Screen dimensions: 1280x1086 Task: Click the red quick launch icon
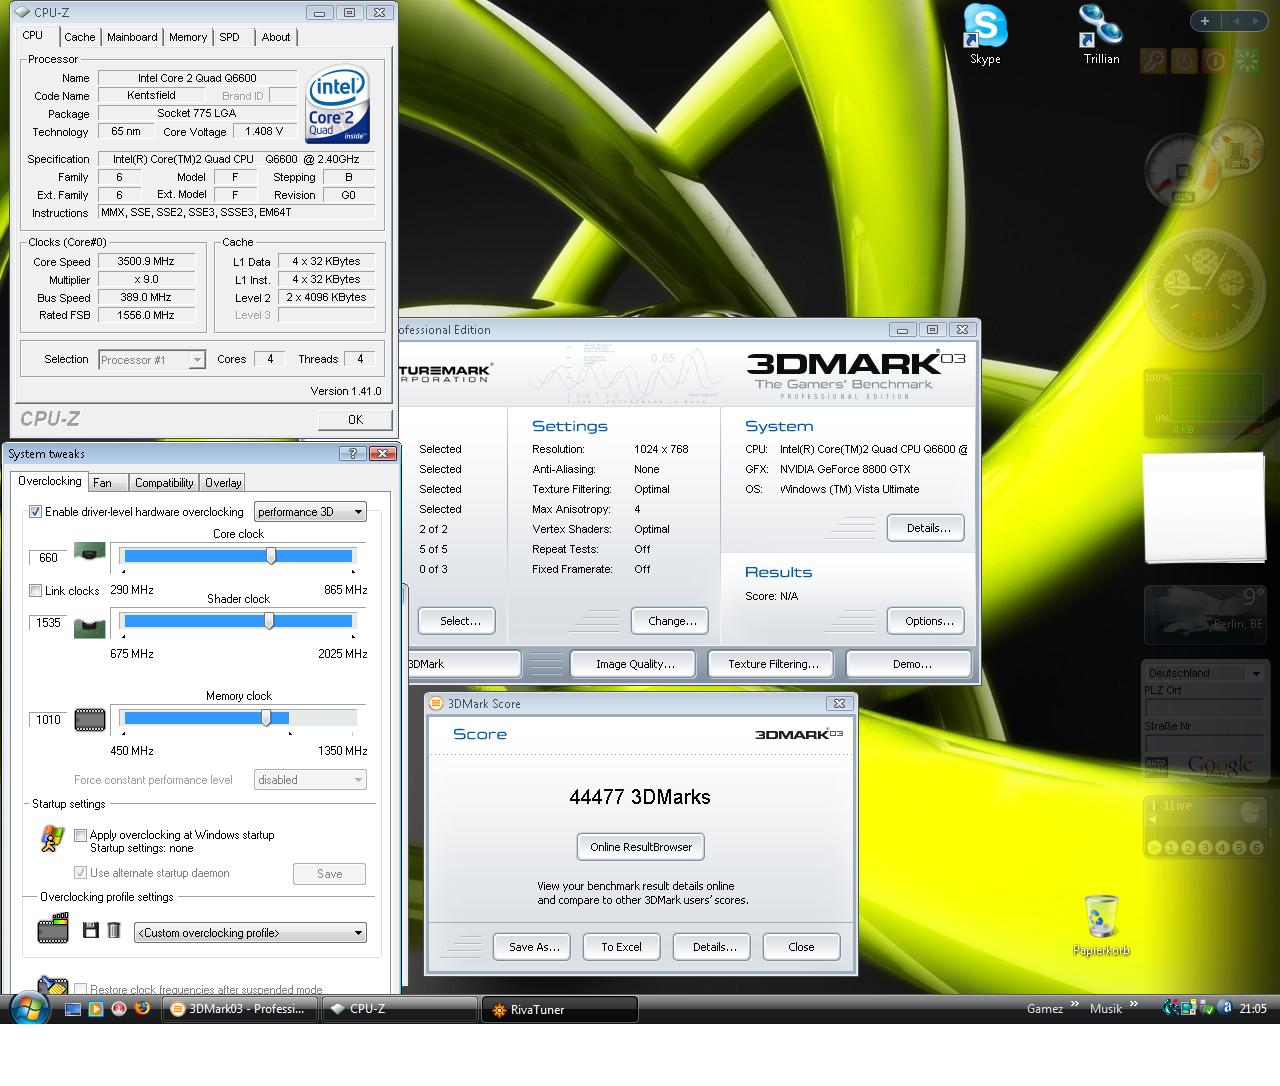coord(119,1009)
